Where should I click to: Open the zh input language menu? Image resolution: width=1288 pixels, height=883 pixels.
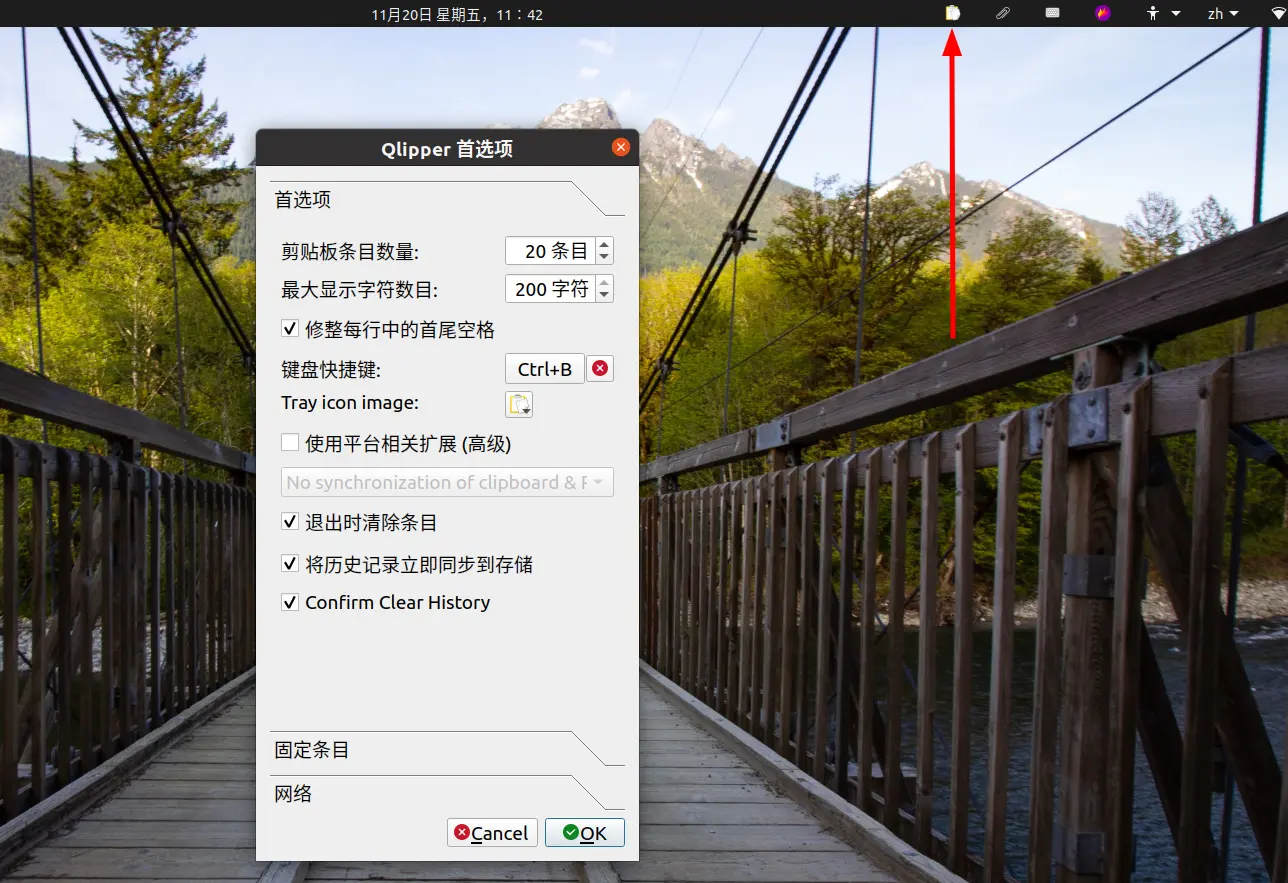pos(1223,13)
